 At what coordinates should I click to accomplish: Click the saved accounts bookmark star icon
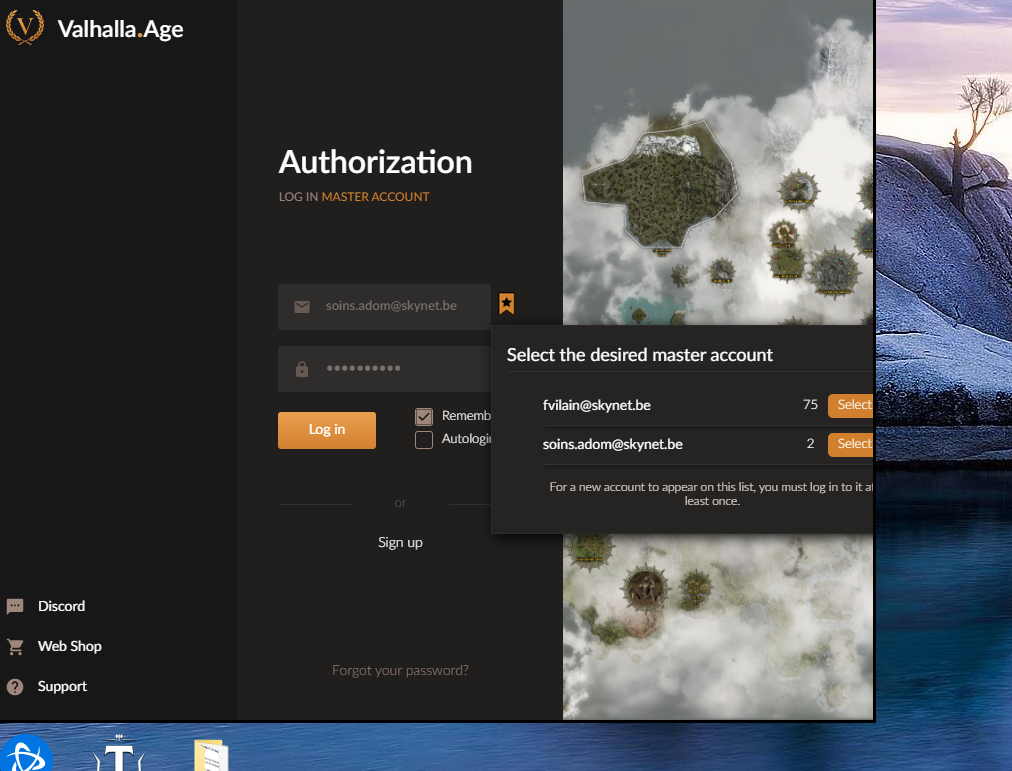click(x=507, y=304)
